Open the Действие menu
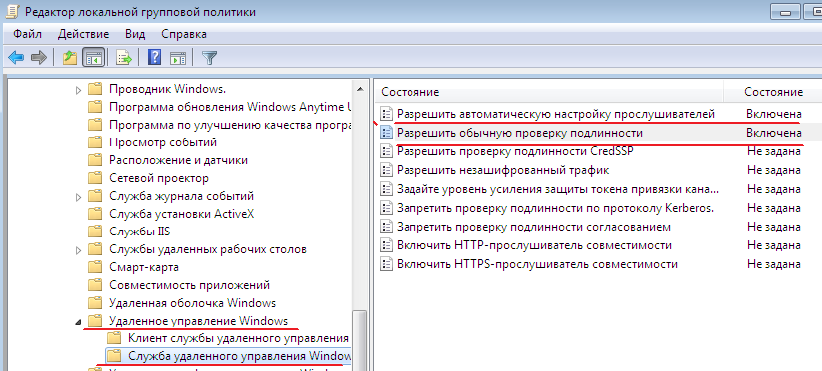The image size is (822, 371). click(83, 35)
